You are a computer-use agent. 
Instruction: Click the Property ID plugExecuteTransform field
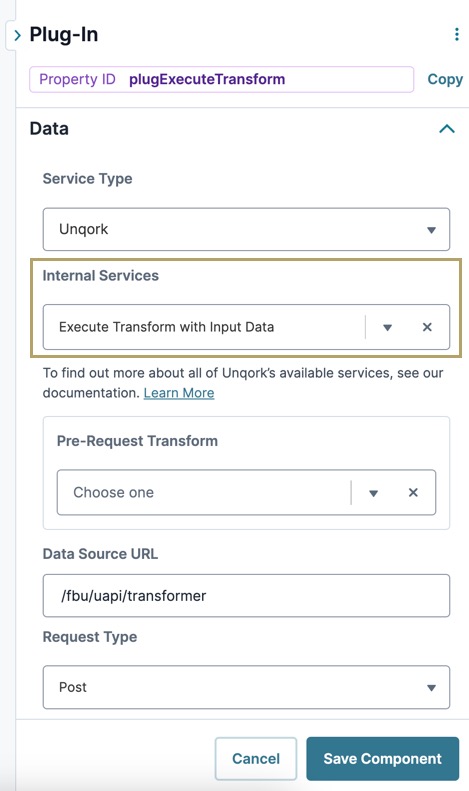[221, 79]
